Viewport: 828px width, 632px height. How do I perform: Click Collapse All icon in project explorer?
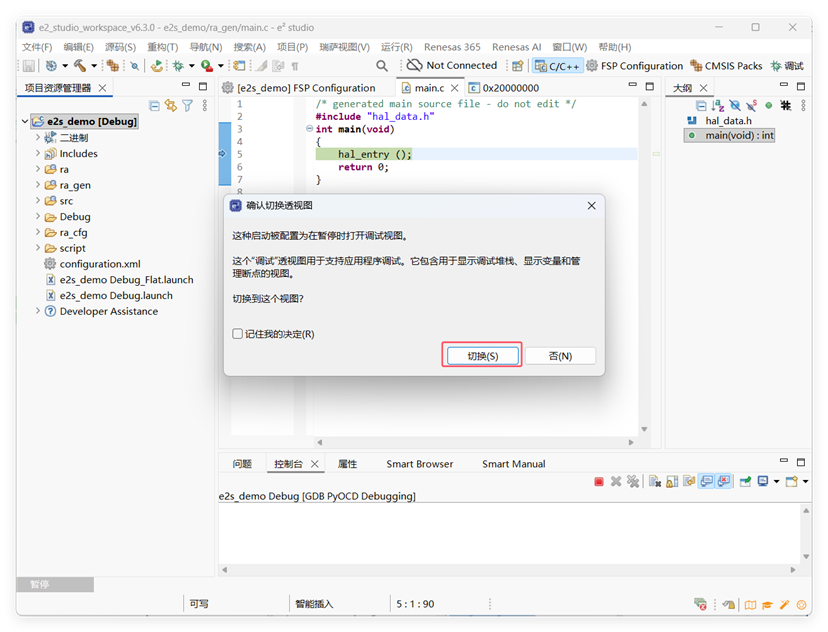point(154,106)
